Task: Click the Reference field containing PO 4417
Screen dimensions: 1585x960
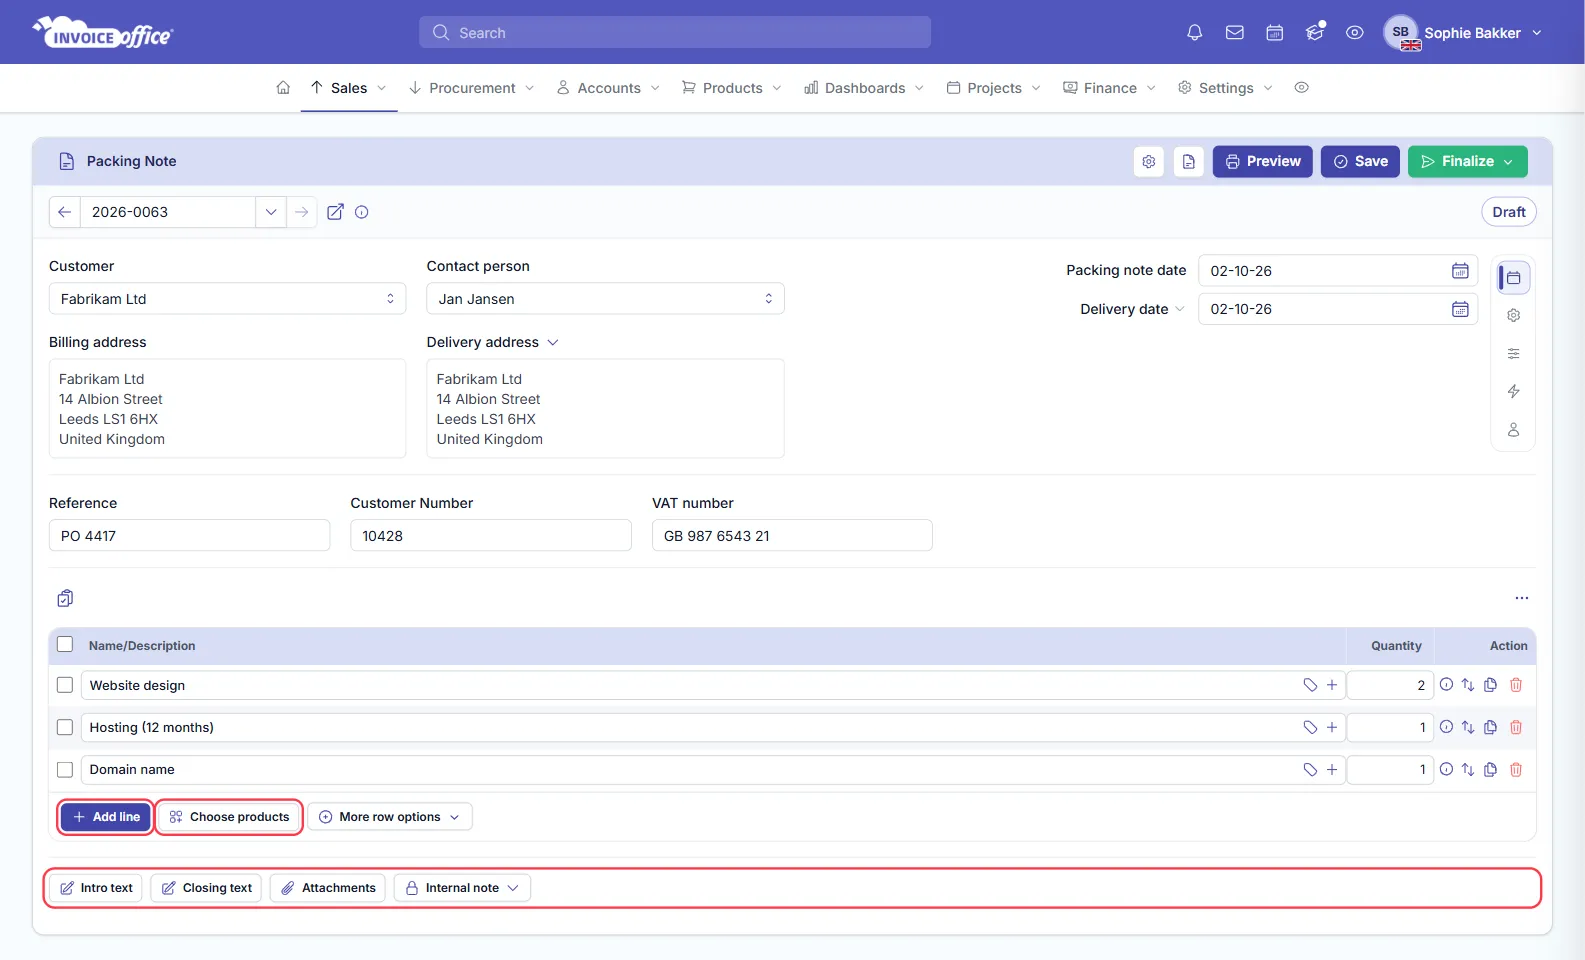Action: click(x=189, y=535)
